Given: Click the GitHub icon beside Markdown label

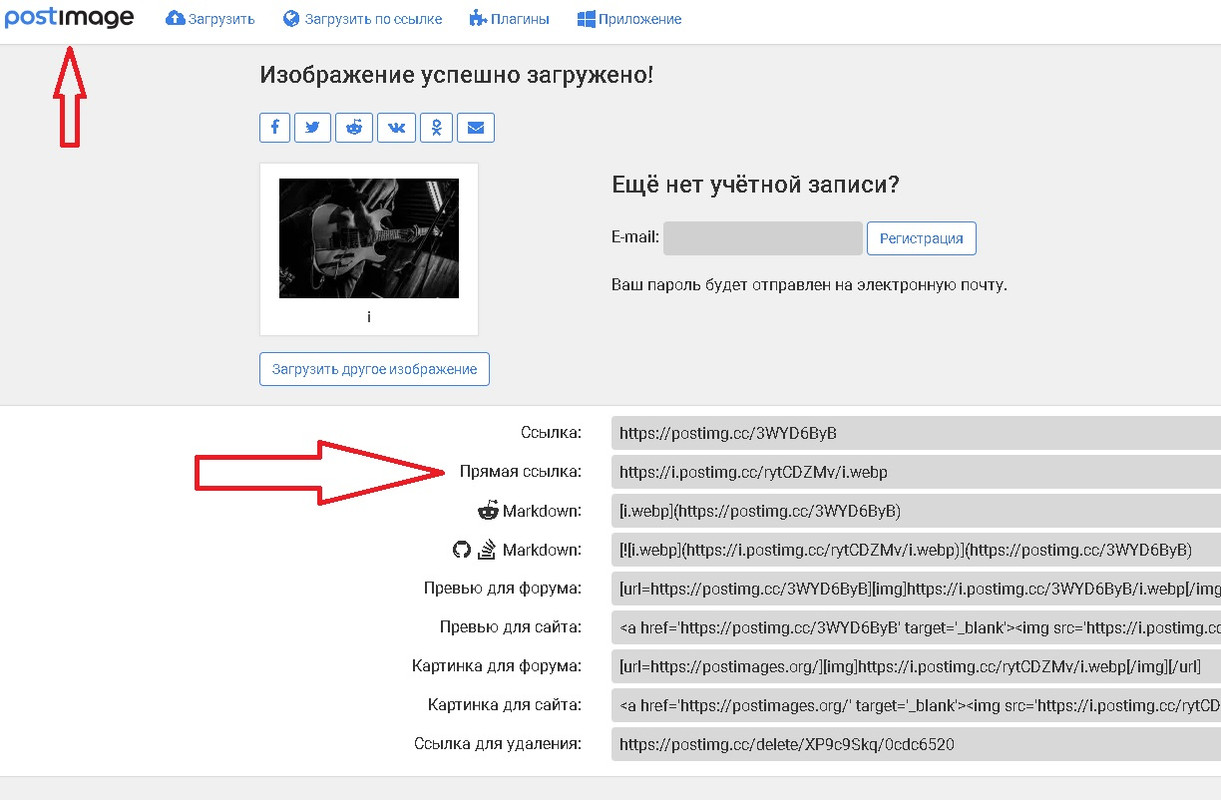Looking at the screenshot, I should pyautogui.click(x=461, y=550).
